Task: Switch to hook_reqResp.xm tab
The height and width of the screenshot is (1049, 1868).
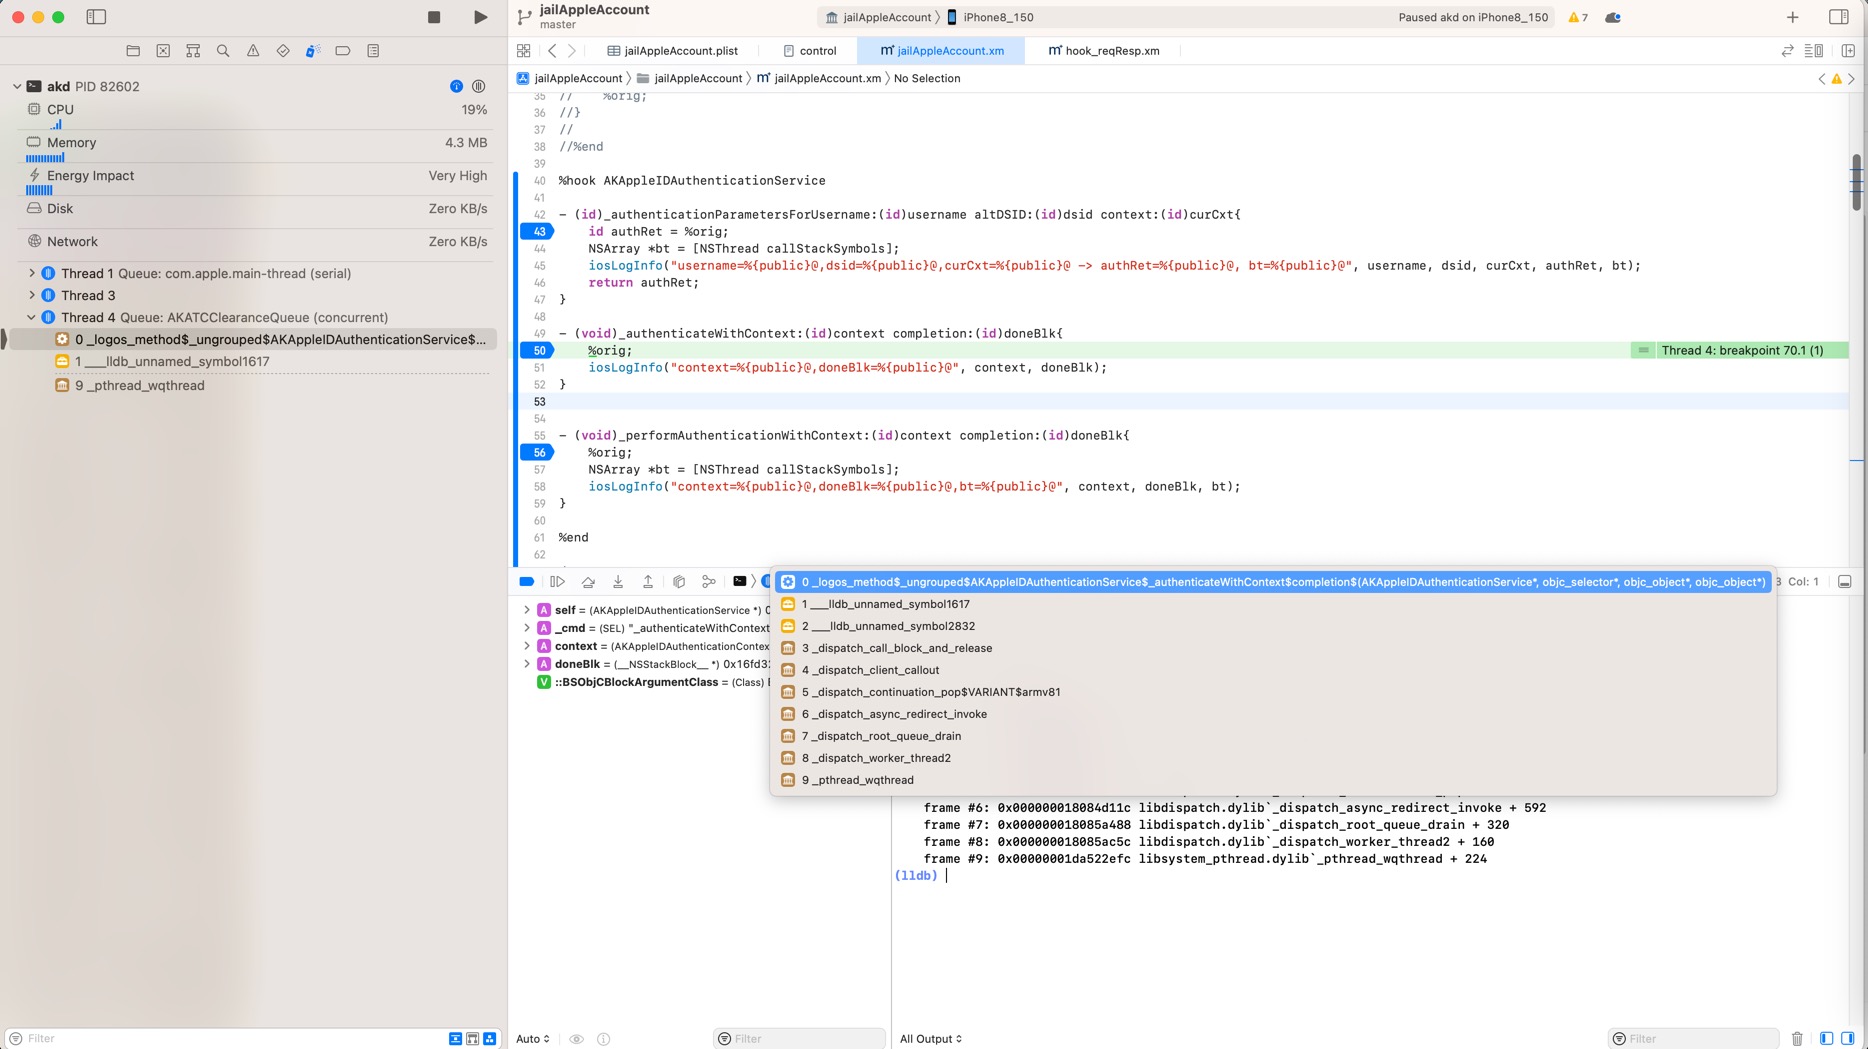Action: 1104,51
